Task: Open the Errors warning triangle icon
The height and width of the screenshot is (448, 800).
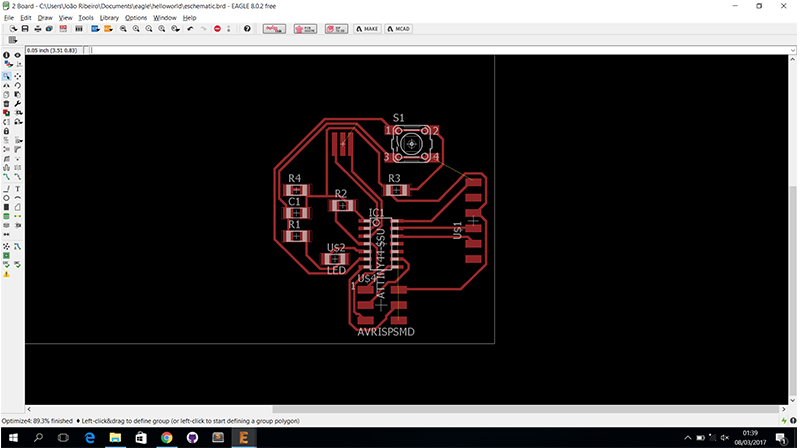Action: (7, 275)
